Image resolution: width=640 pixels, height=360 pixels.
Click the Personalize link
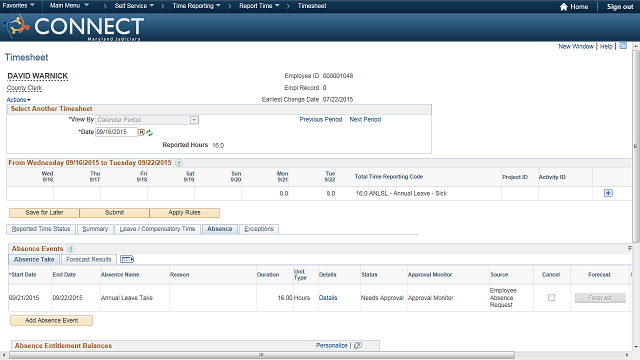pos(332,345)
